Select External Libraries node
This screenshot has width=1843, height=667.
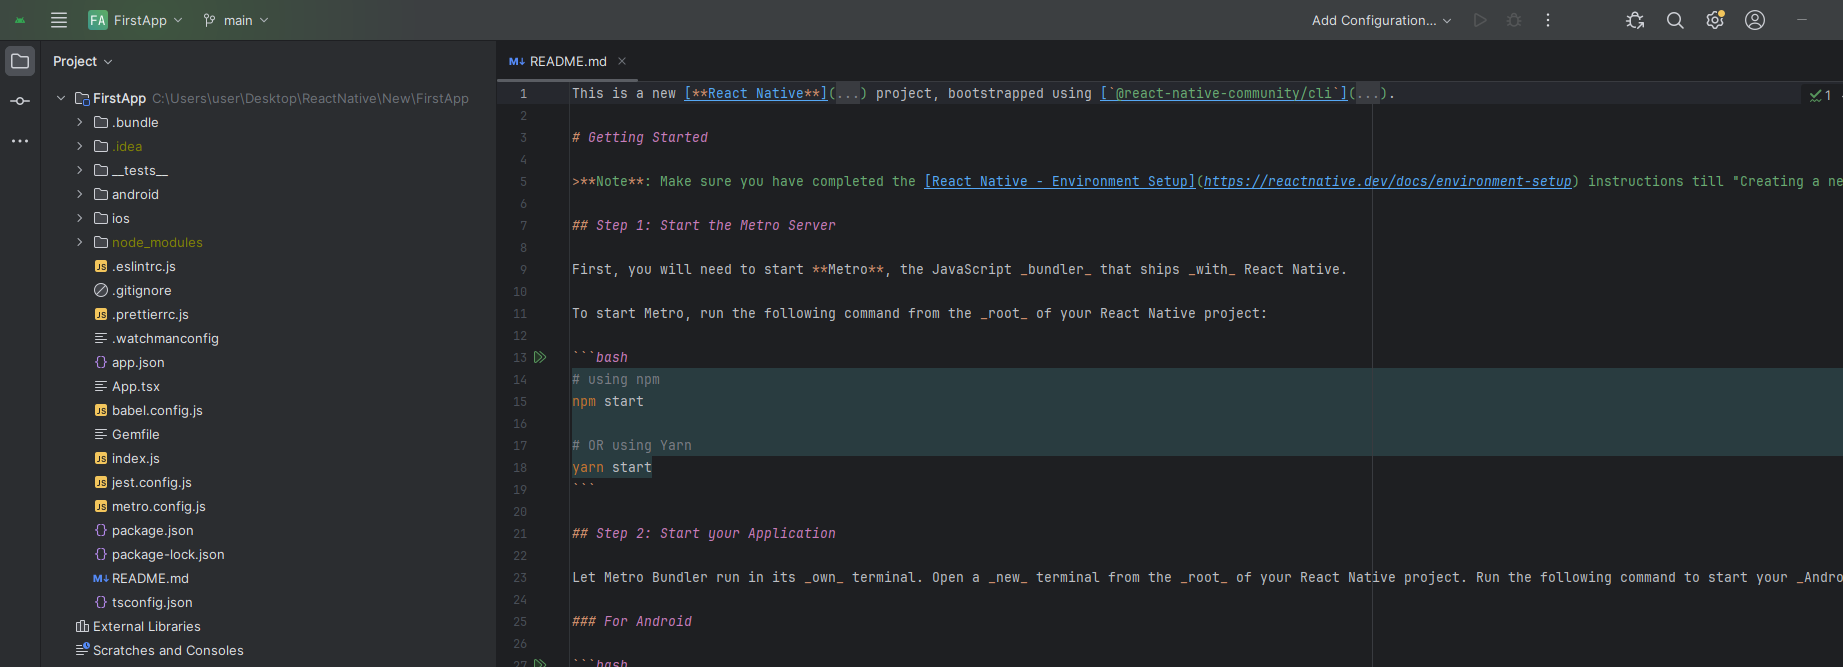click(x=138, y=626)
